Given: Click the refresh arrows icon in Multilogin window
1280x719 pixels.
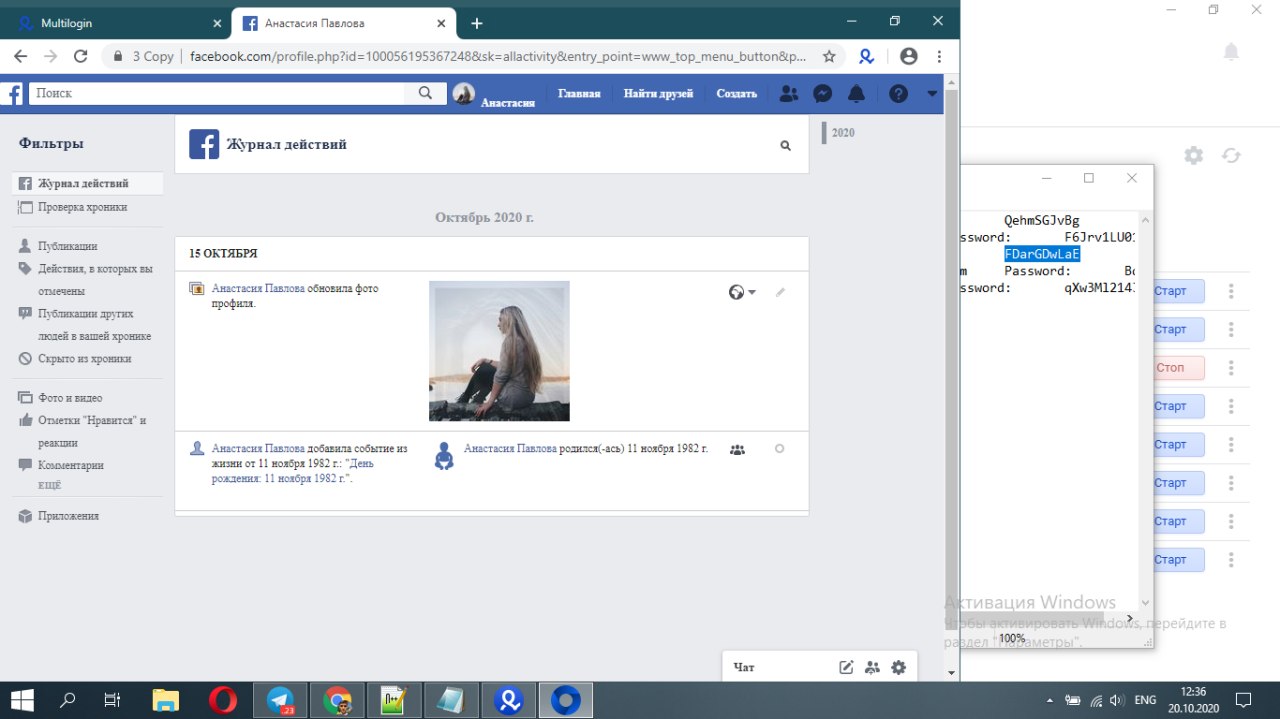Looking at the screenshot, I should coord(1231,156).
